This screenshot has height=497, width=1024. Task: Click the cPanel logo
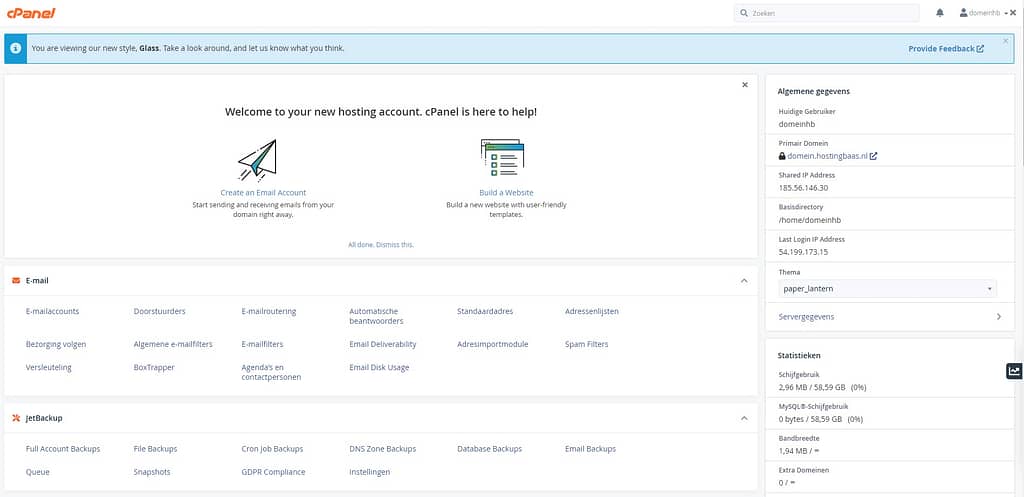point(31,13)
